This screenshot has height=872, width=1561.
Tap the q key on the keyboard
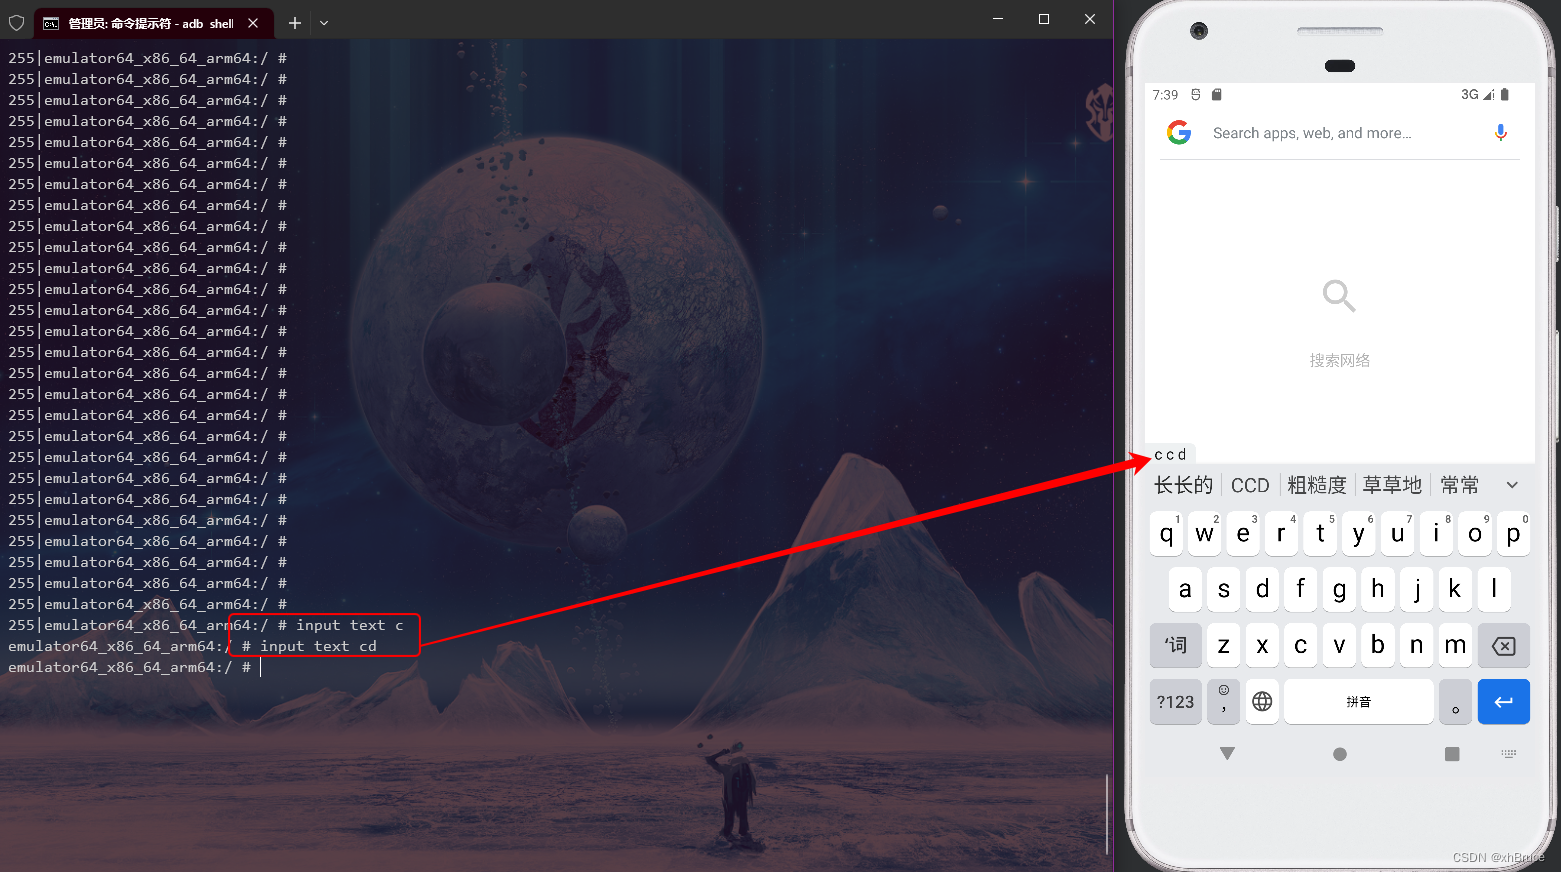tap(1166, 534)
